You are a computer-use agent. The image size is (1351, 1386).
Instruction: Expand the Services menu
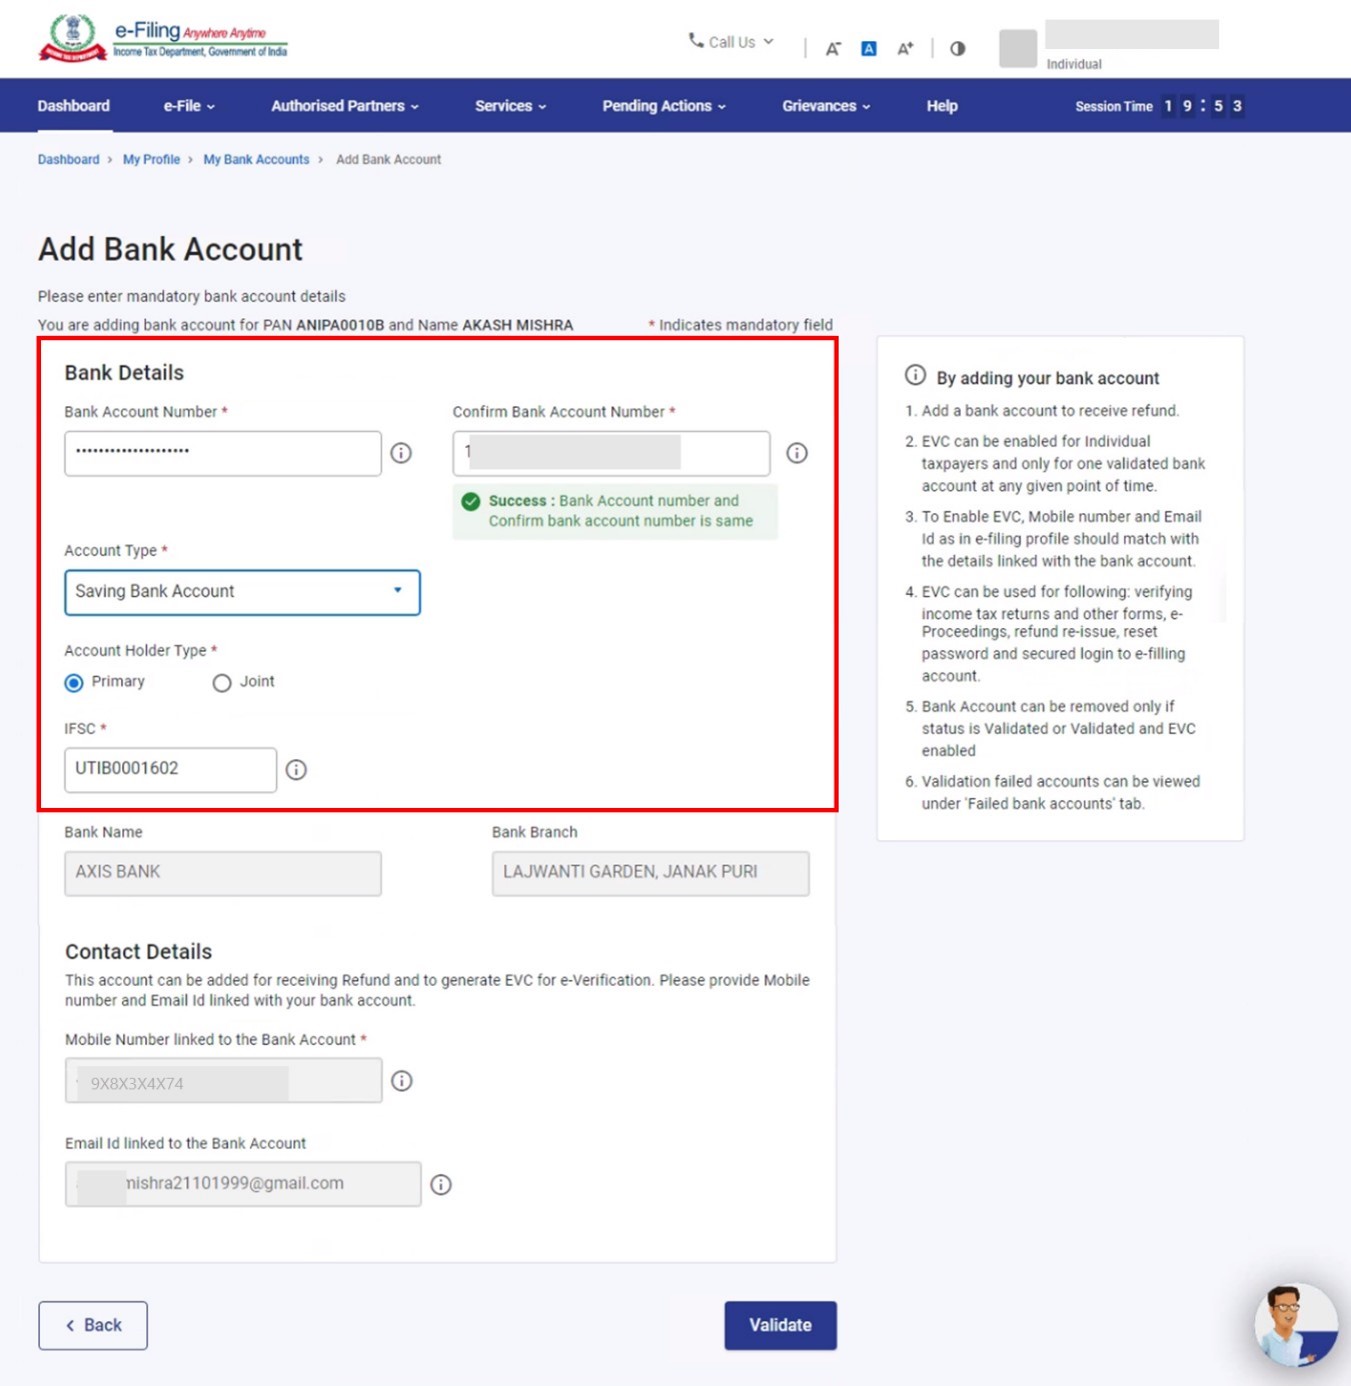[510, 106]
